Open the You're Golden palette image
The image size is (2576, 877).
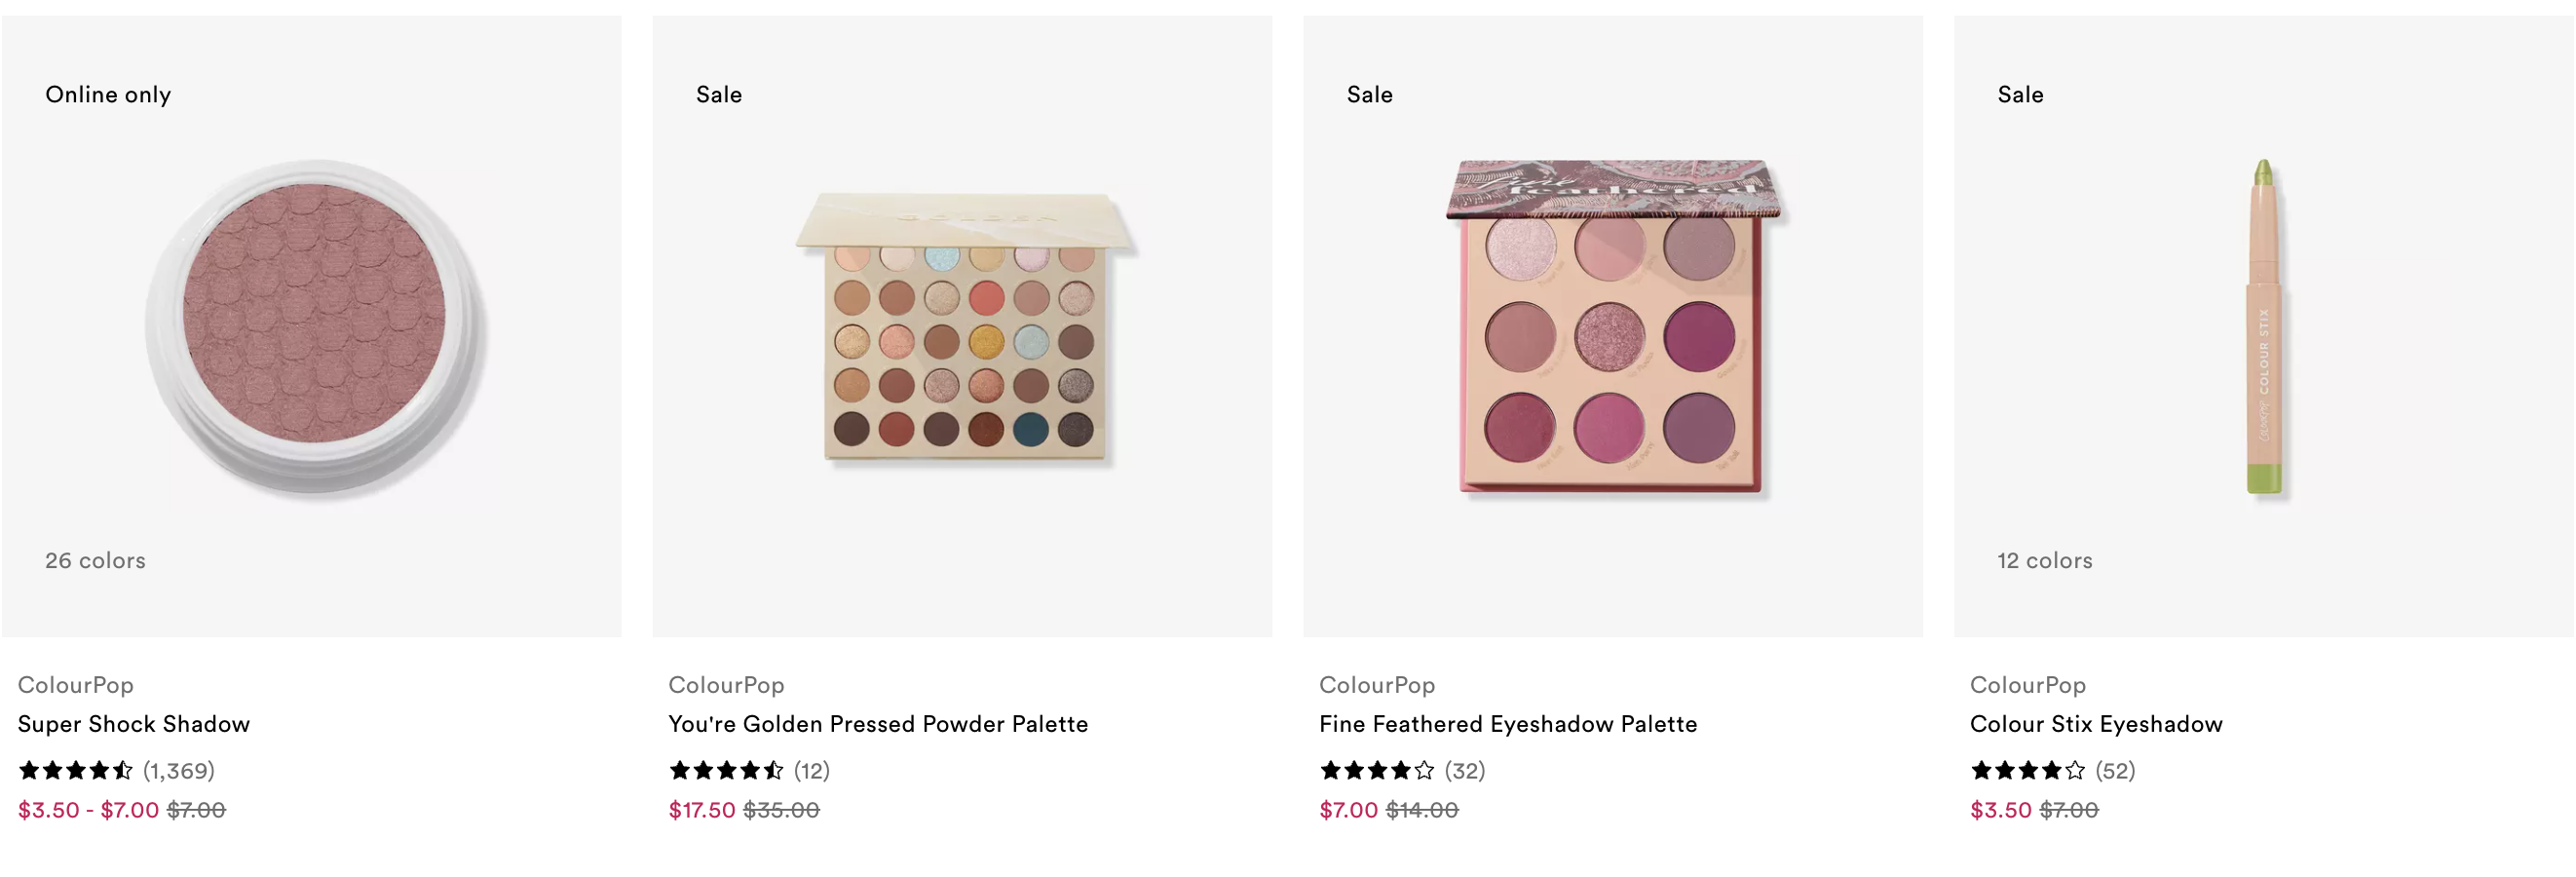[965, 326]
